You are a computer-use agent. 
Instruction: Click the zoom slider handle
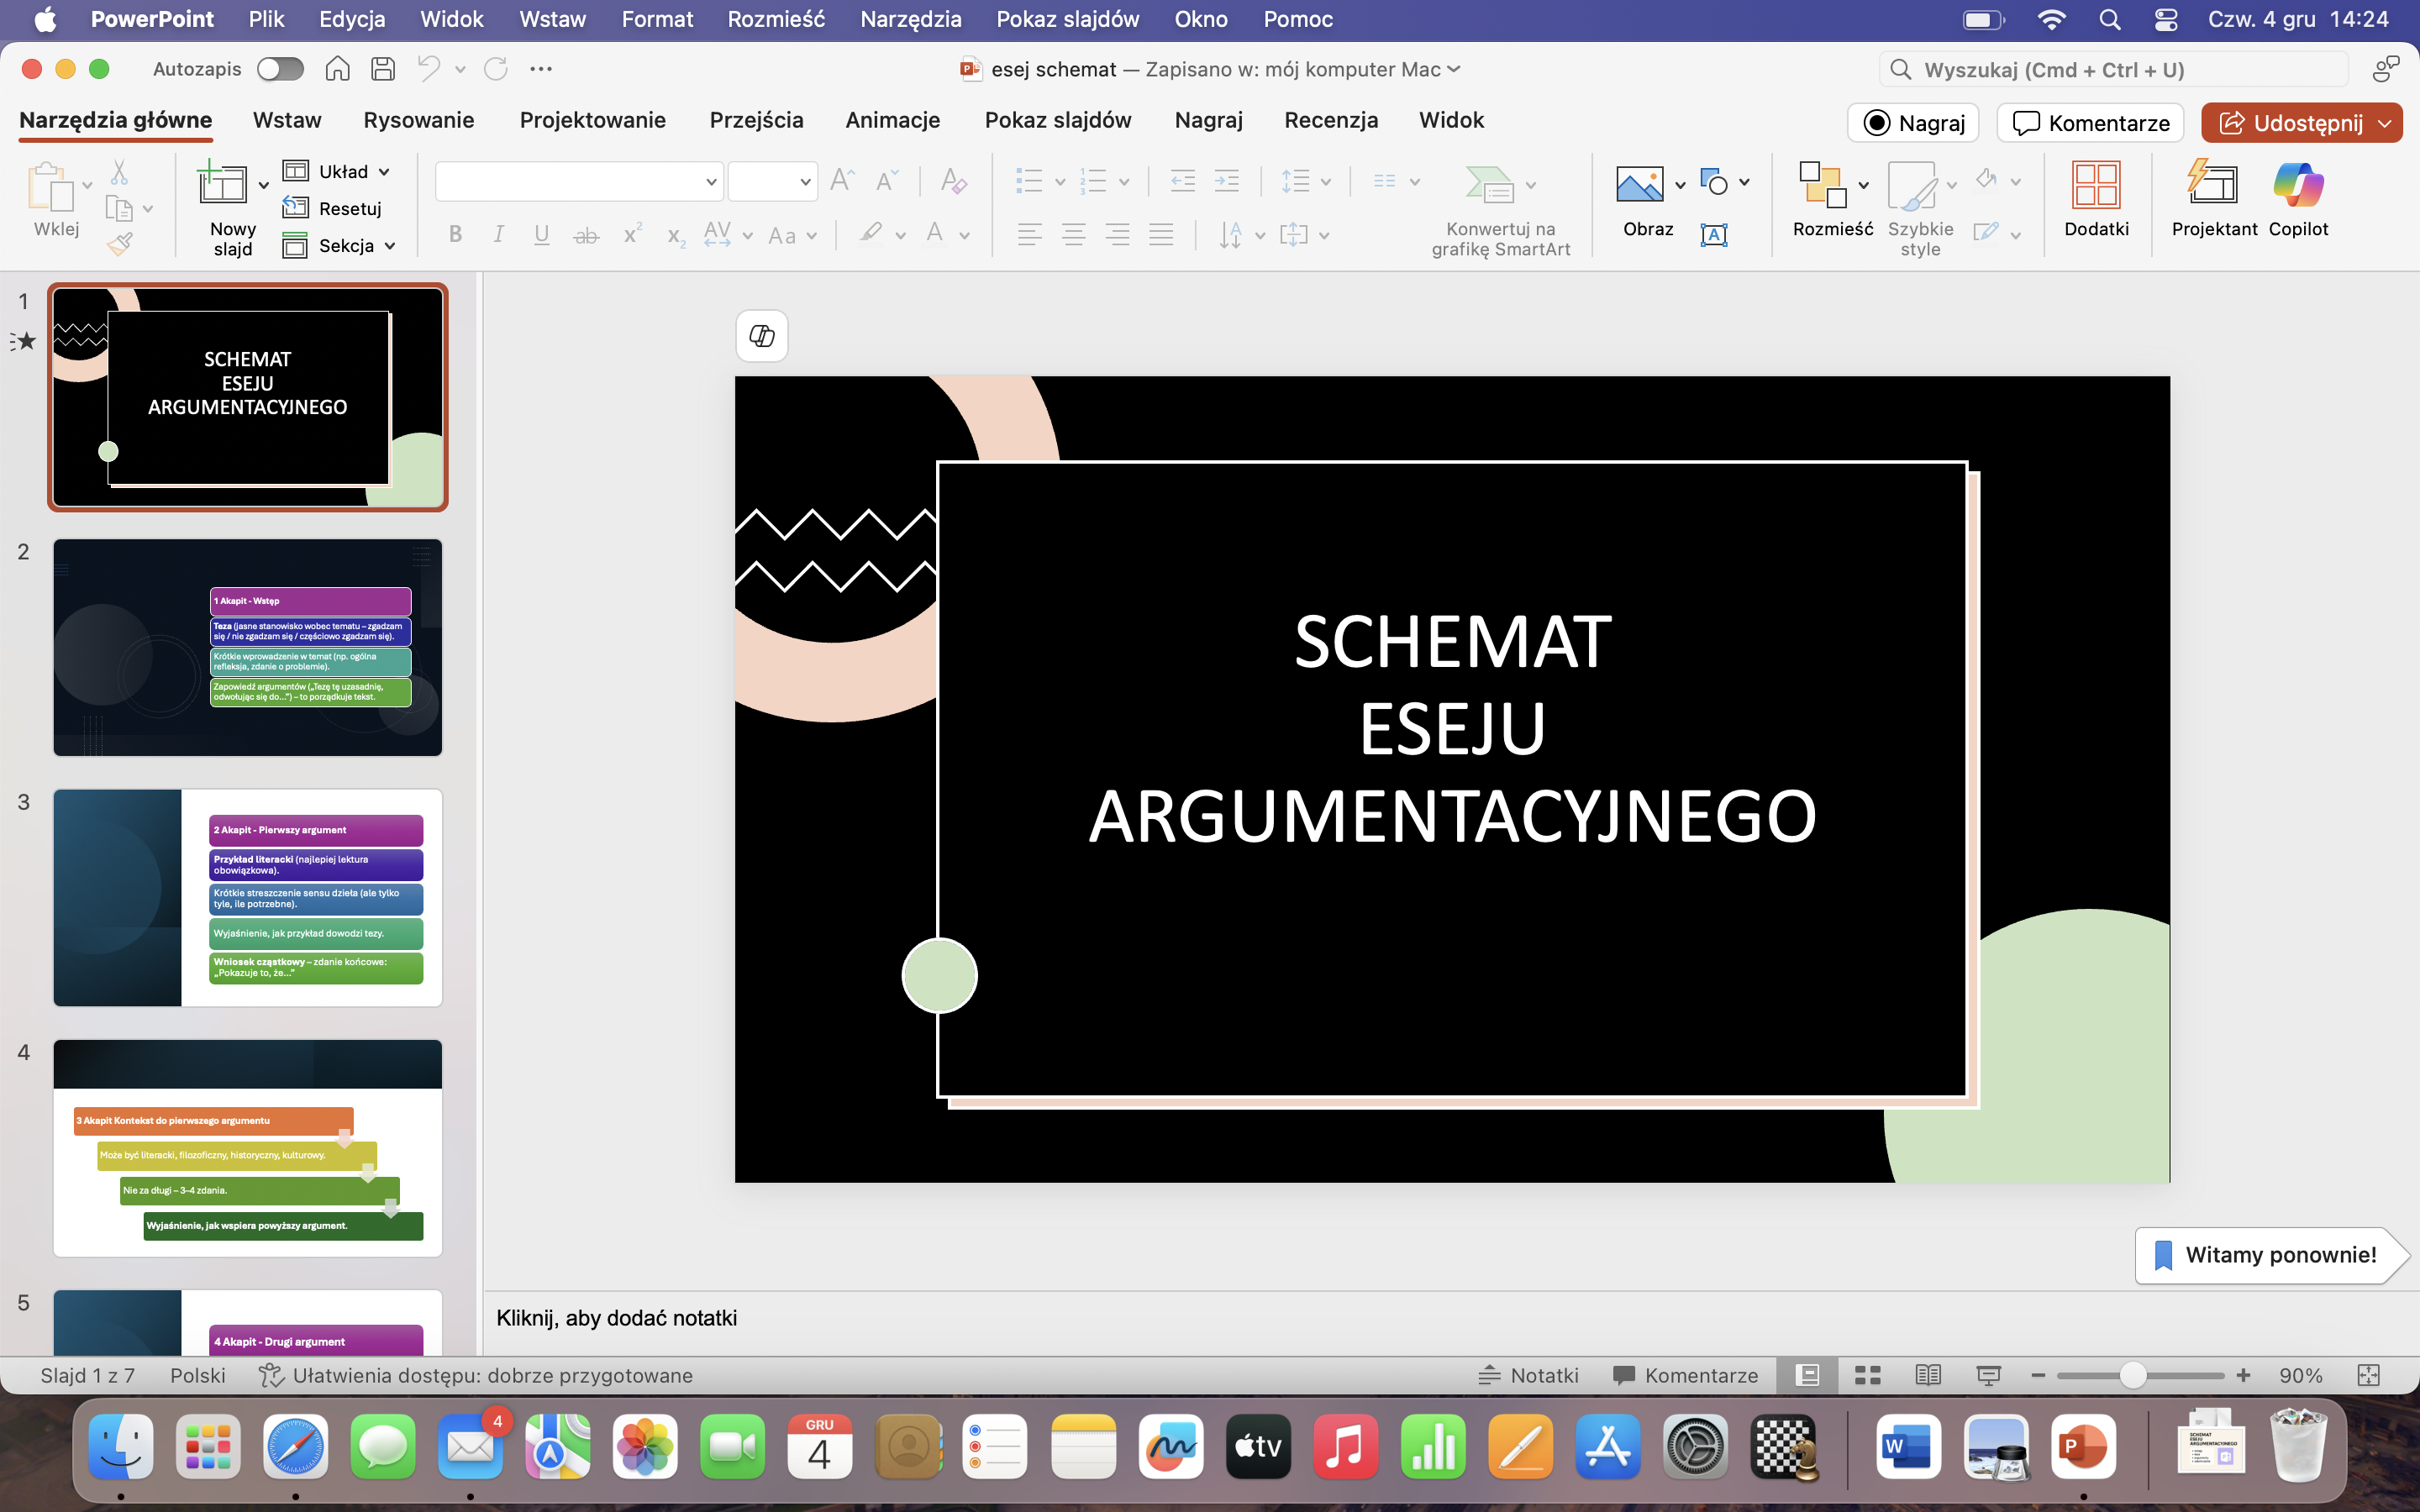[2131, 1375]
